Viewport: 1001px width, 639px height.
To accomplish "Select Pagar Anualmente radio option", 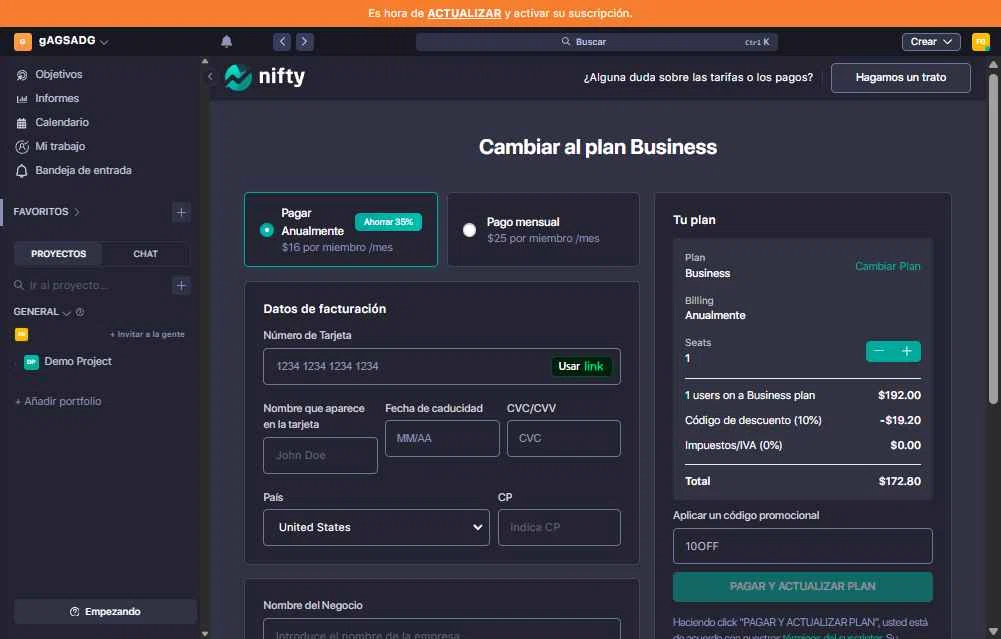I will (x=267, y=230).
